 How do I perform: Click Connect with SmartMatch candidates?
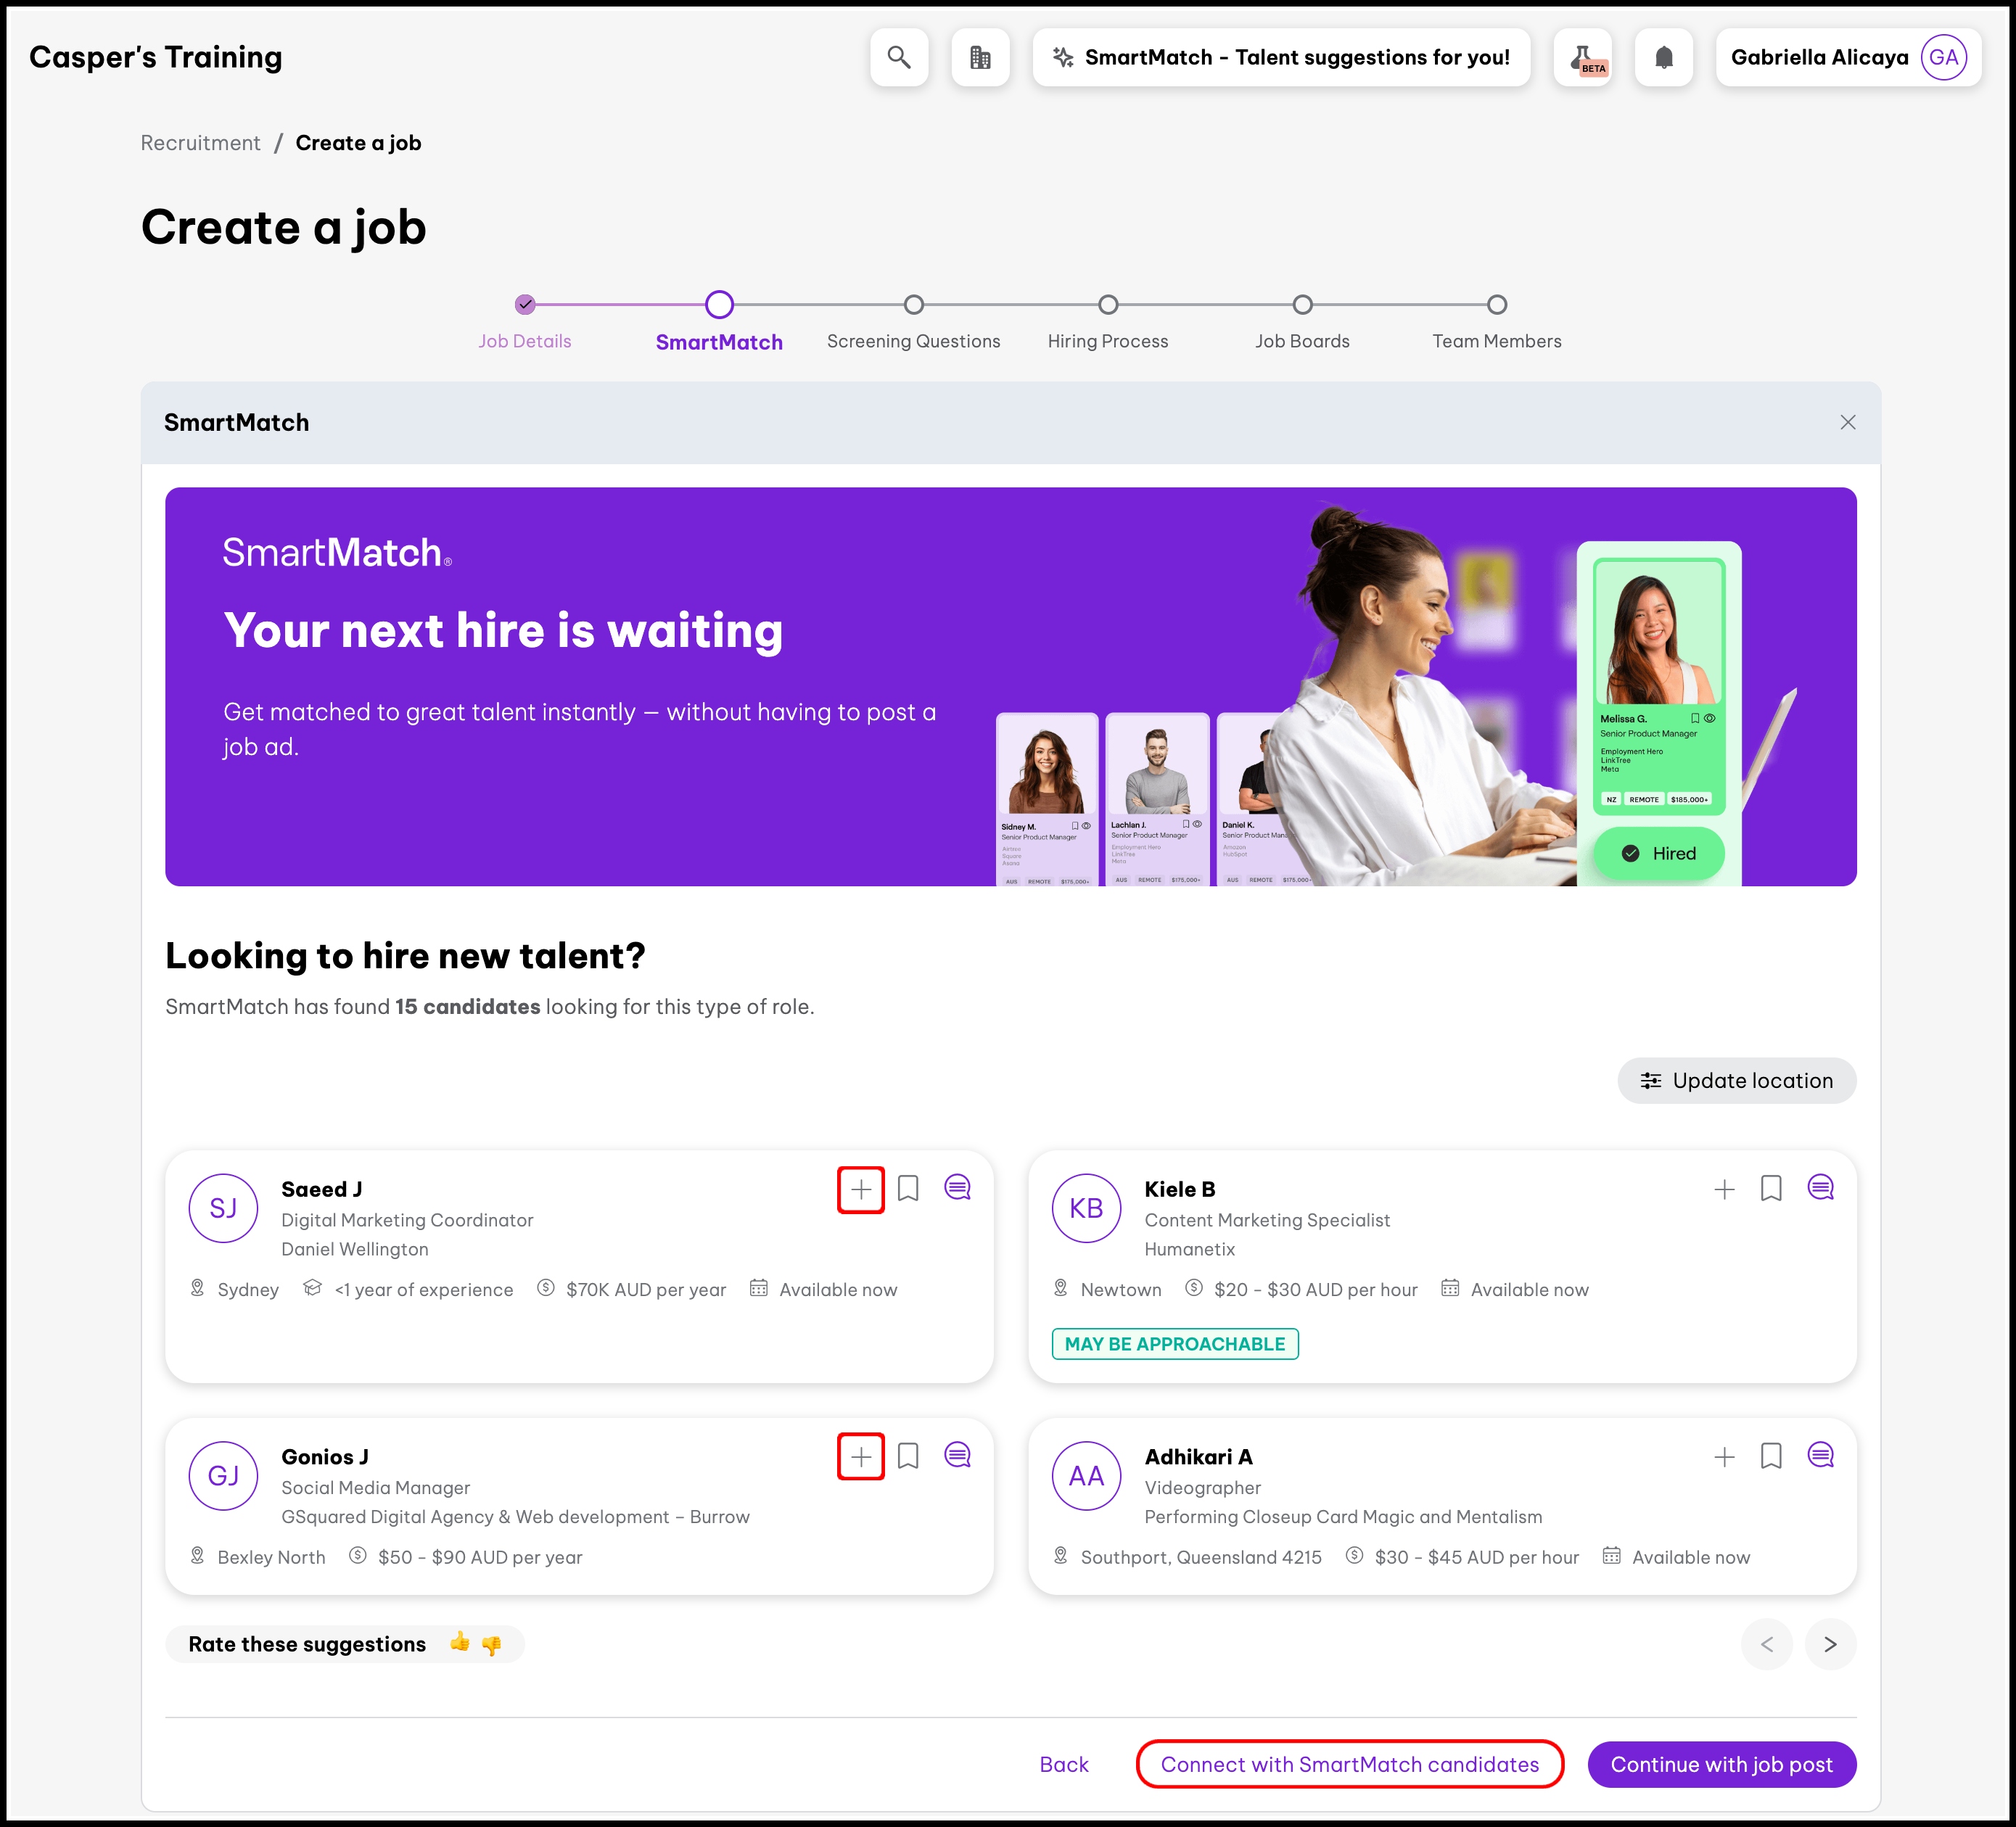(1349, 1764)
